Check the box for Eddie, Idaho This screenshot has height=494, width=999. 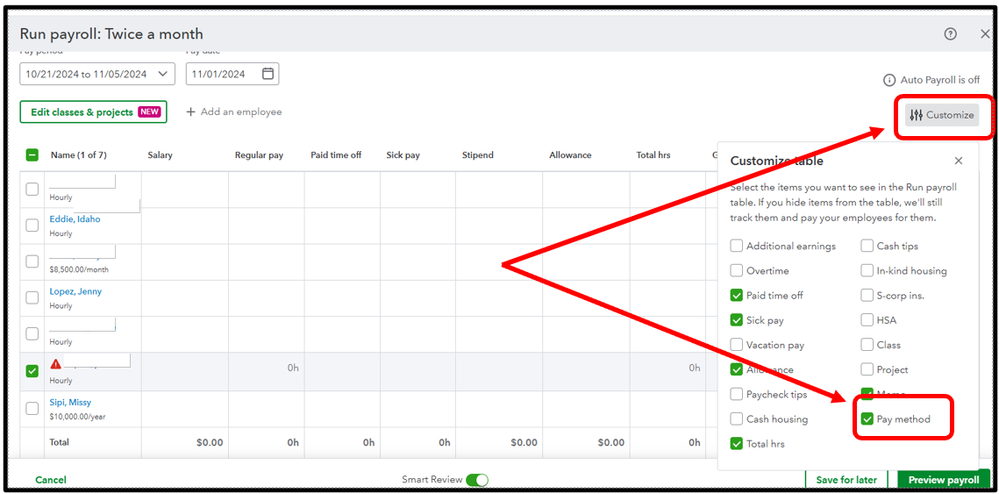coord(32,225)
